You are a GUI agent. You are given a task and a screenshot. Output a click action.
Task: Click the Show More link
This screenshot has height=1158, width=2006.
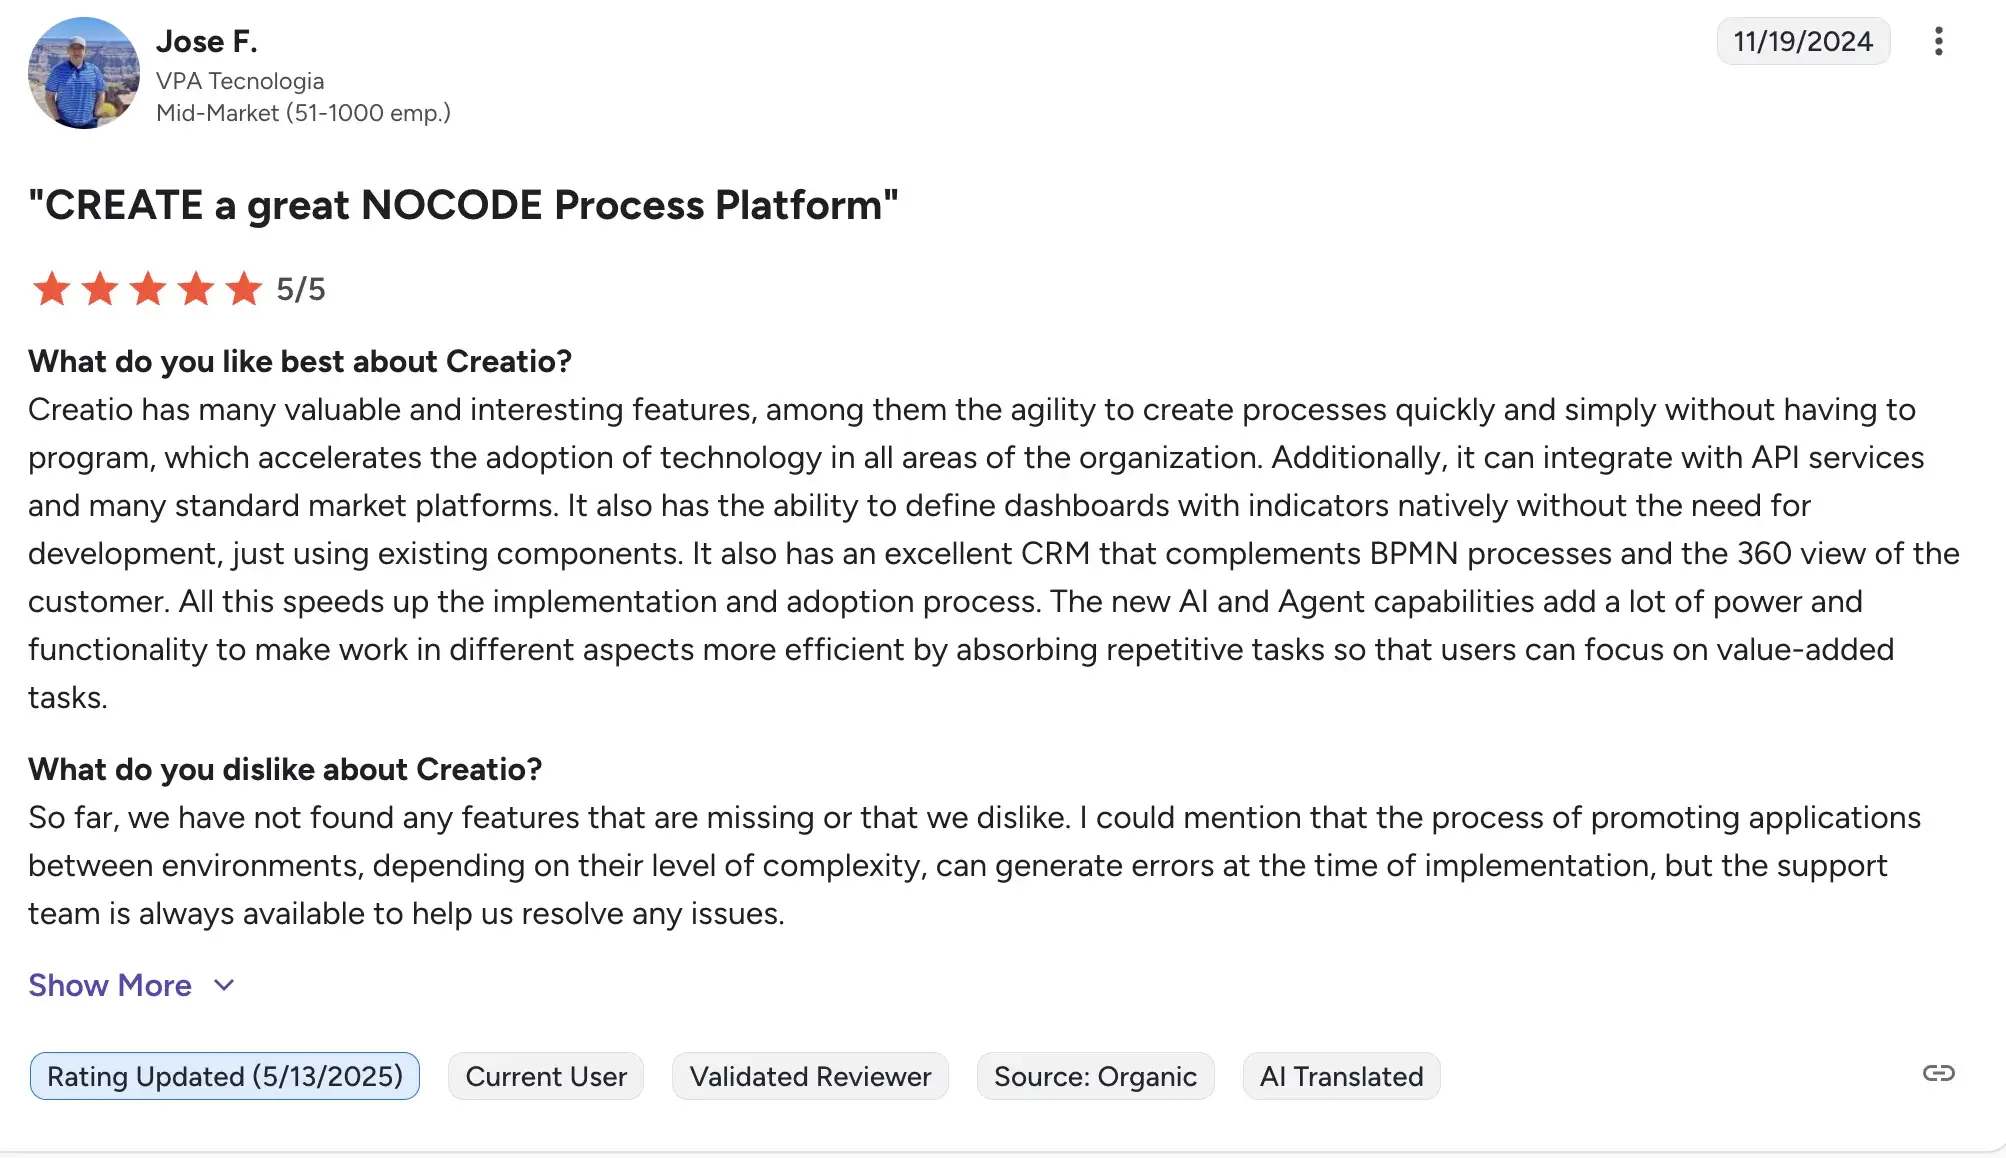pos(110,986)
